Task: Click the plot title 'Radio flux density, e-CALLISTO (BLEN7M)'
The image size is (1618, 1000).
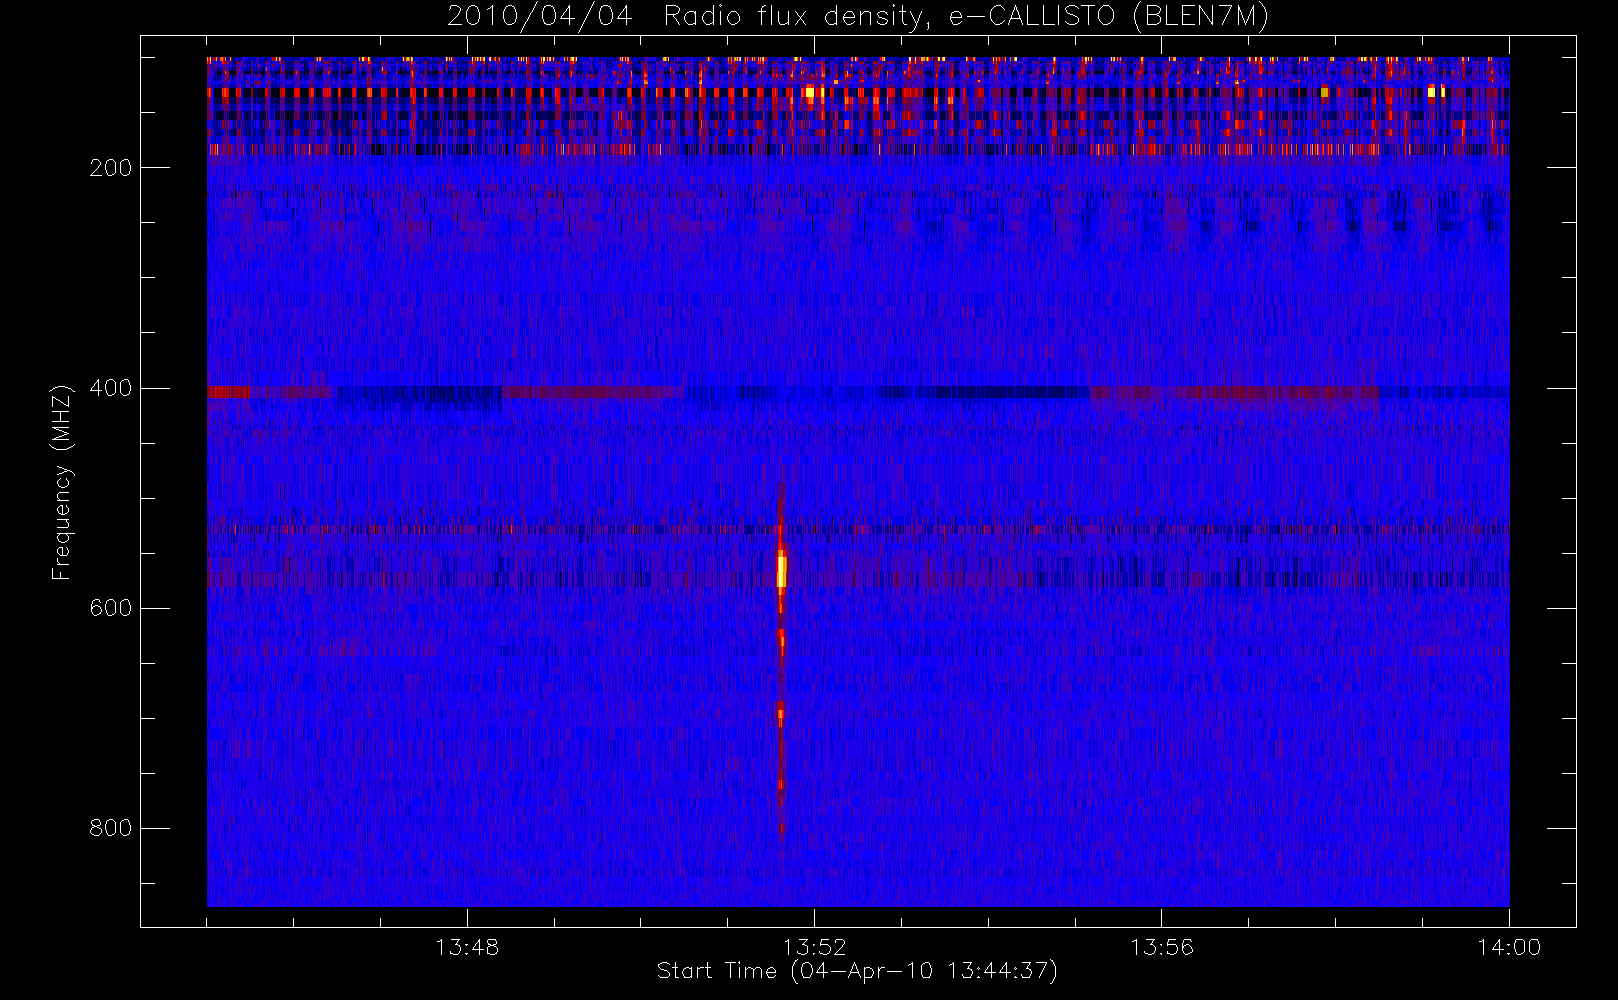Action: coord(966,17)
